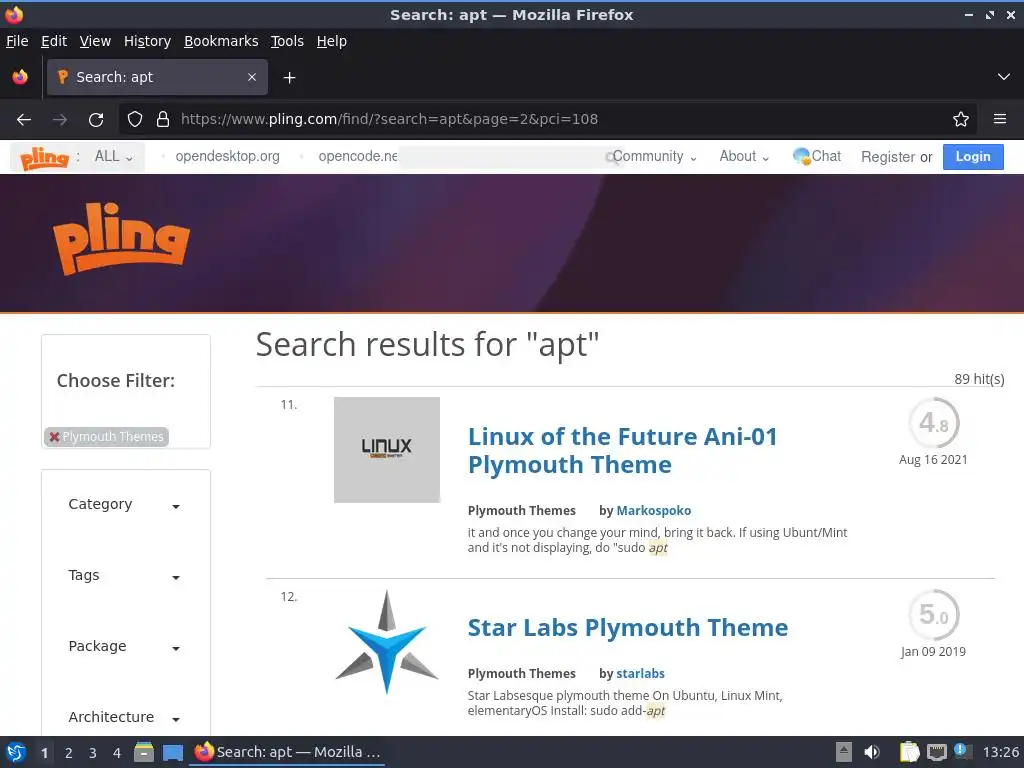This screenshot has height=768, width=1024.
Task: Open the tracking protection shield icon
Action: tap(135, 120)
